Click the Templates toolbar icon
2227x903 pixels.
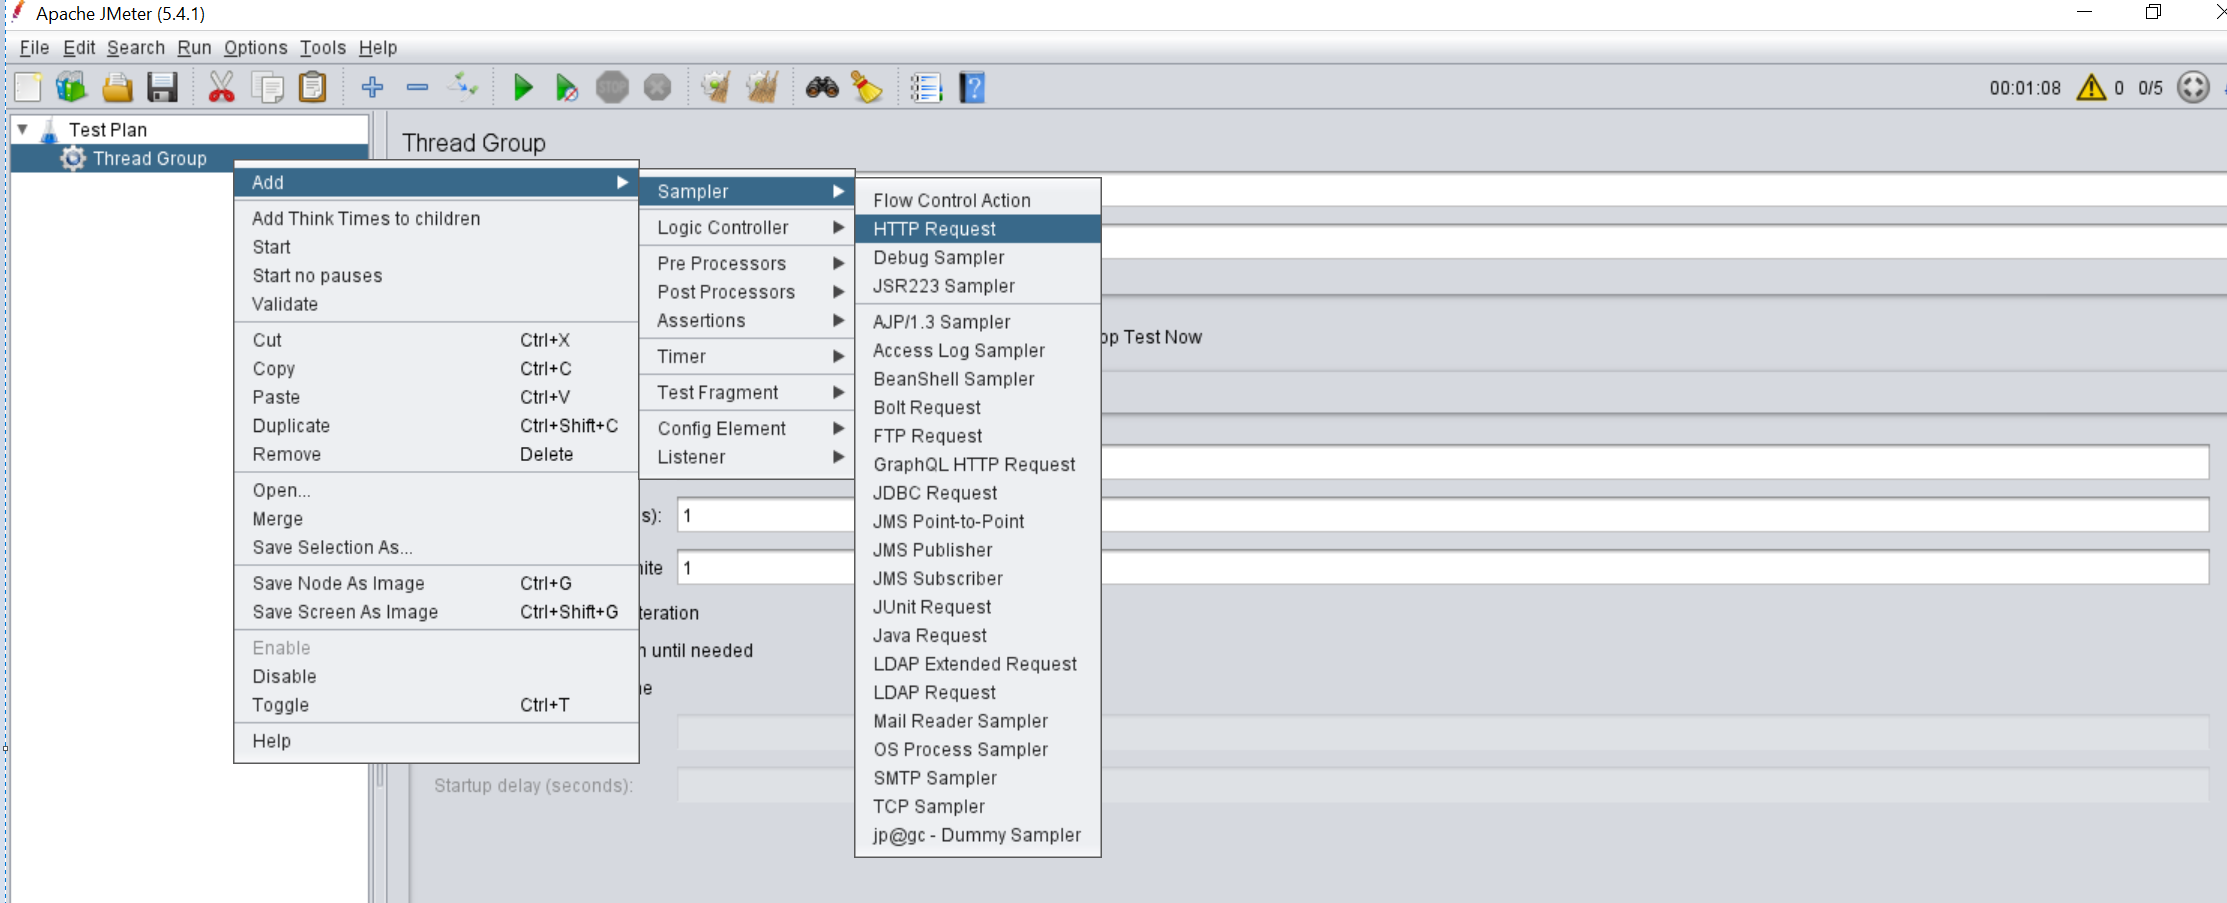click(x=71, y=88)
